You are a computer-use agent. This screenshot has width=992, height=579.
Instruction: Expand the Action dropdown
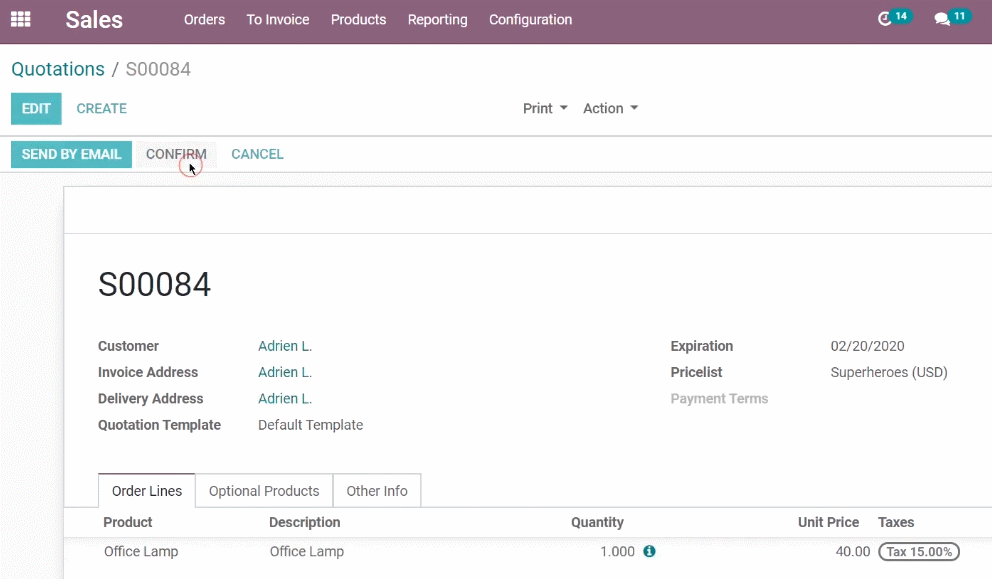611,108
